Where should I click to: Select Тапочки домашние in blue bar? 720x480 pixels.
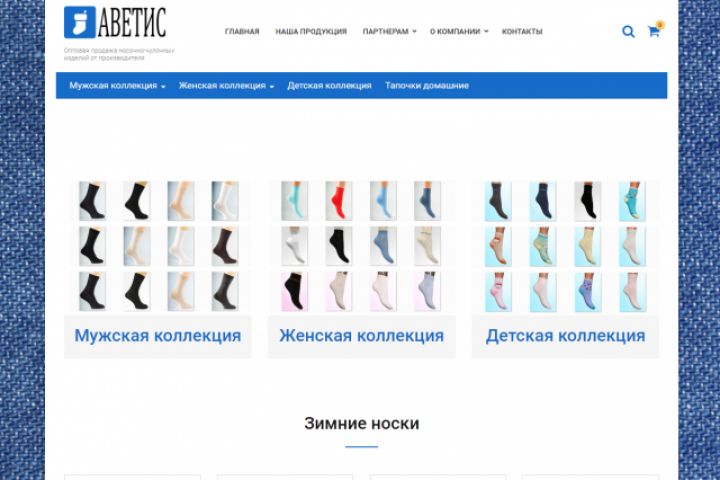coord(427,85)
